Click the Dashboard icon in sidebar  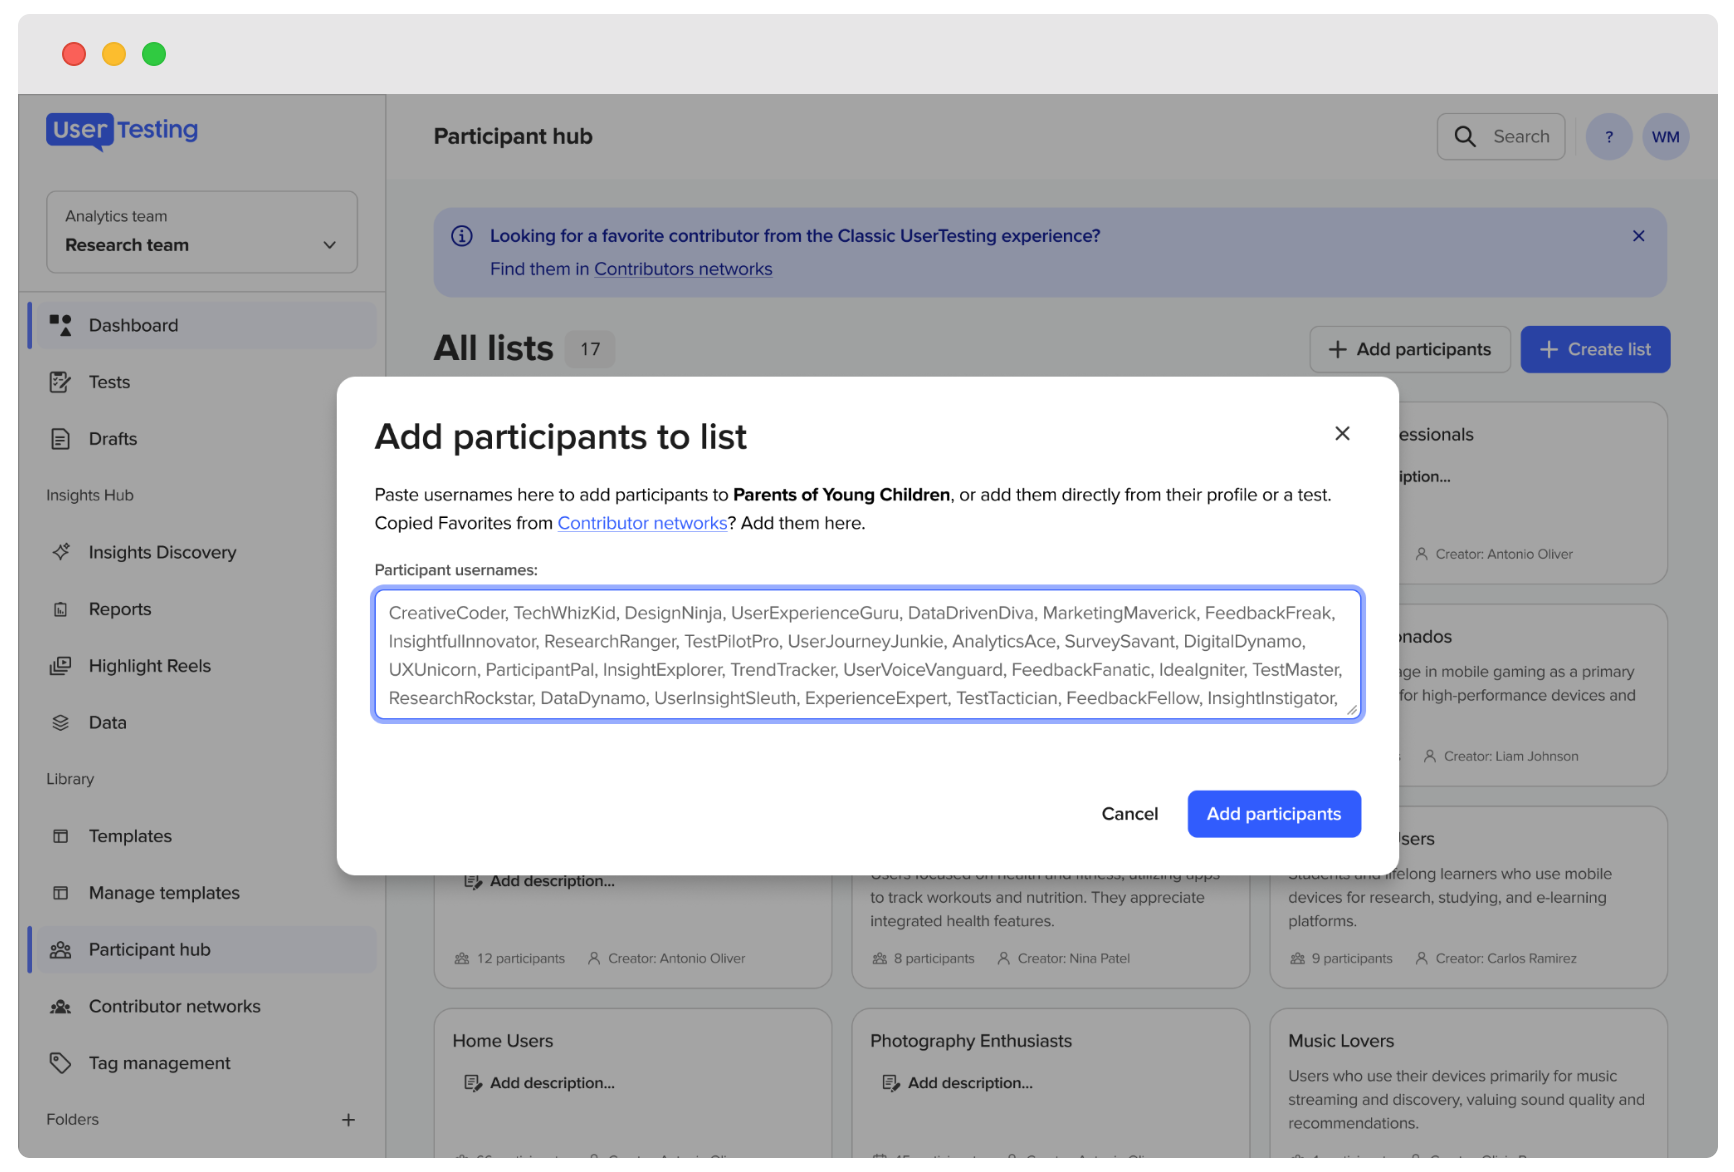(61, 325)
